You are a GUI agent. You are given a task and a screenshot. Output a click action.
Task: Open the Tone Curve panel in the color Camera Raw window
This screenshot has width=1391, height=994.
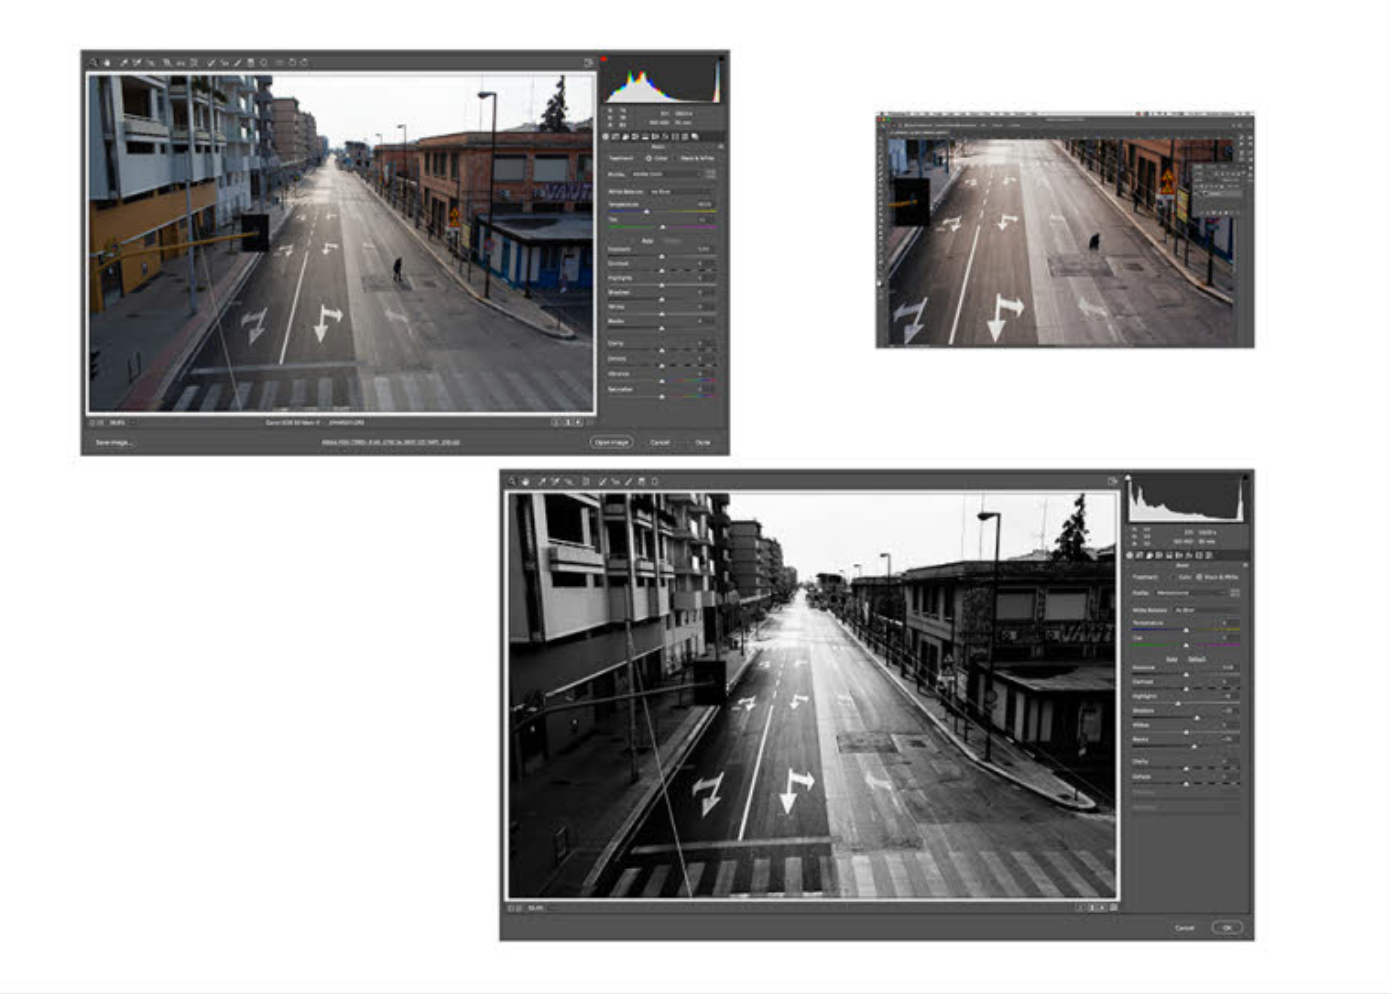coord(615,137)
